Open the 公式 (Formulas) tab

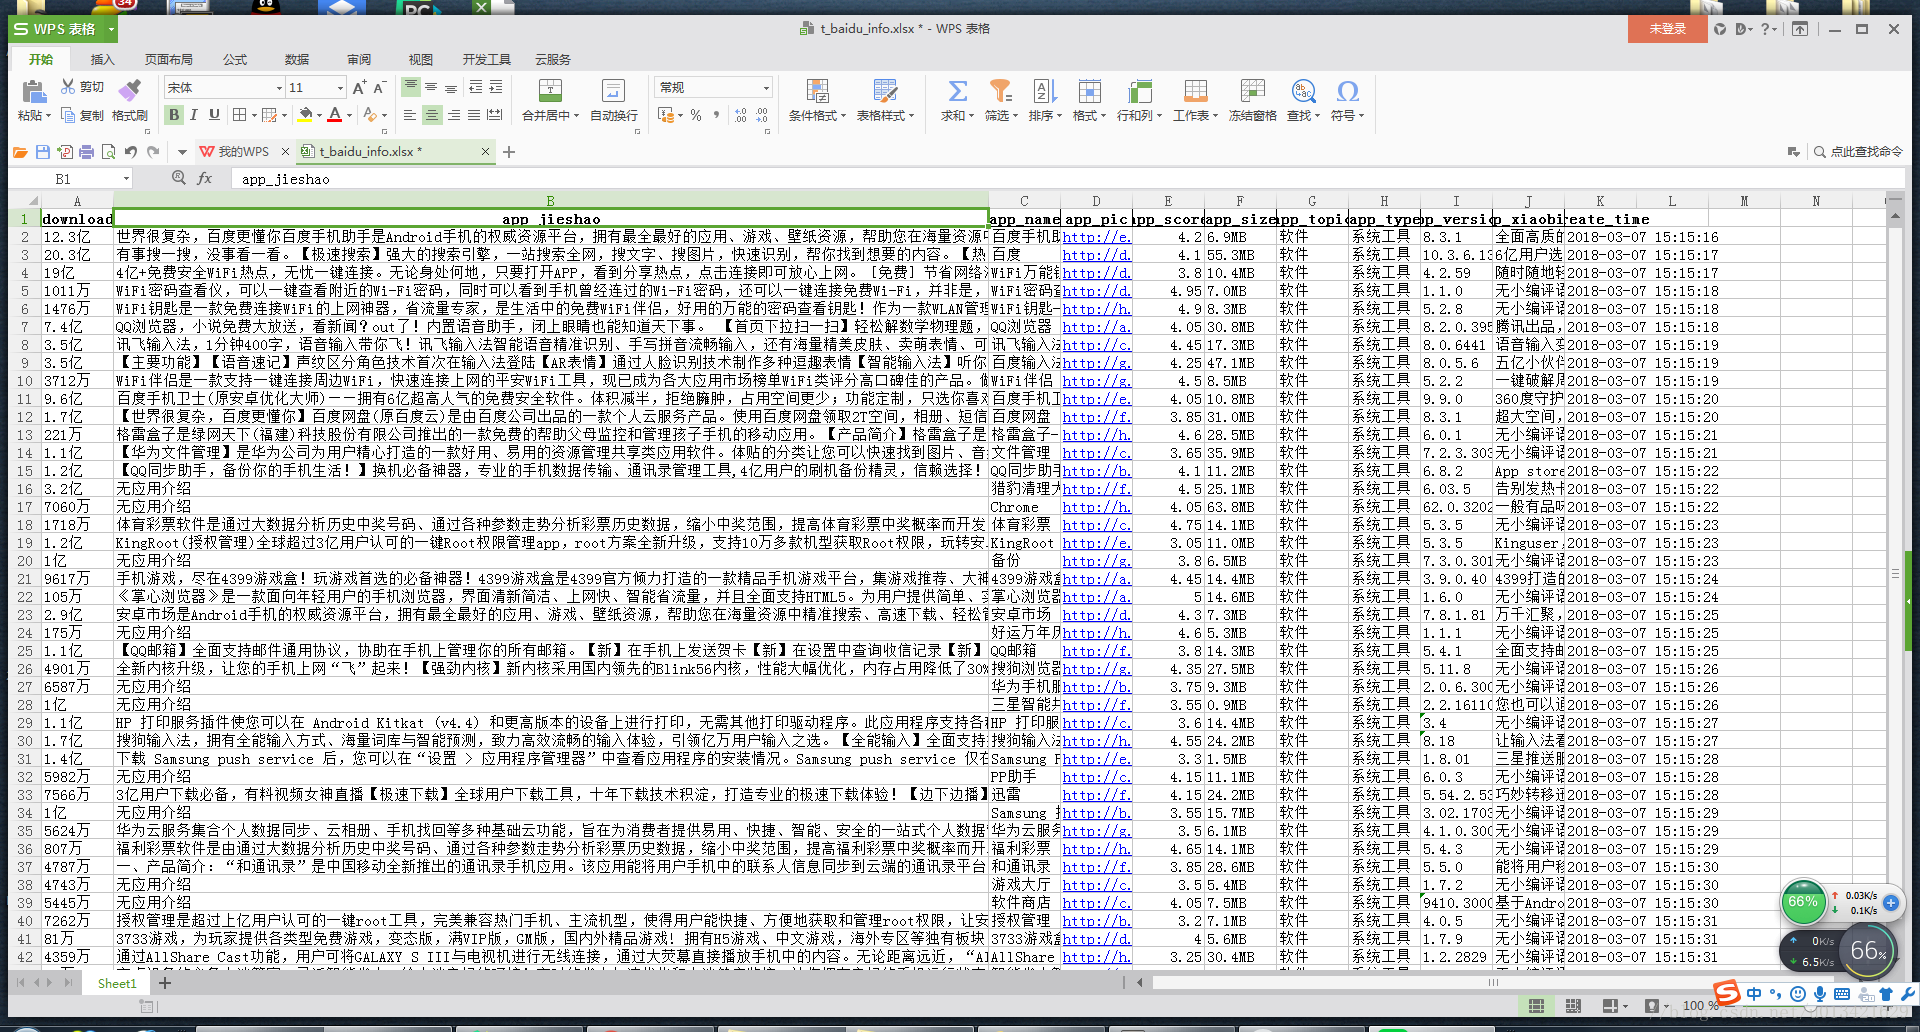click(x=235, y=60)
